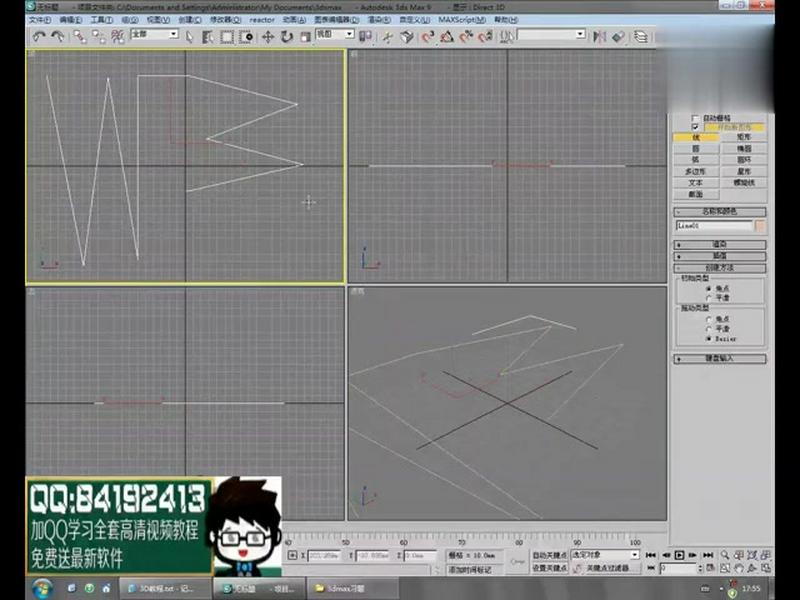Expand the Keyboard Entry rollout
Image resolution: width=800 pixels, height=600 pixels.
[x=720, y=359]
